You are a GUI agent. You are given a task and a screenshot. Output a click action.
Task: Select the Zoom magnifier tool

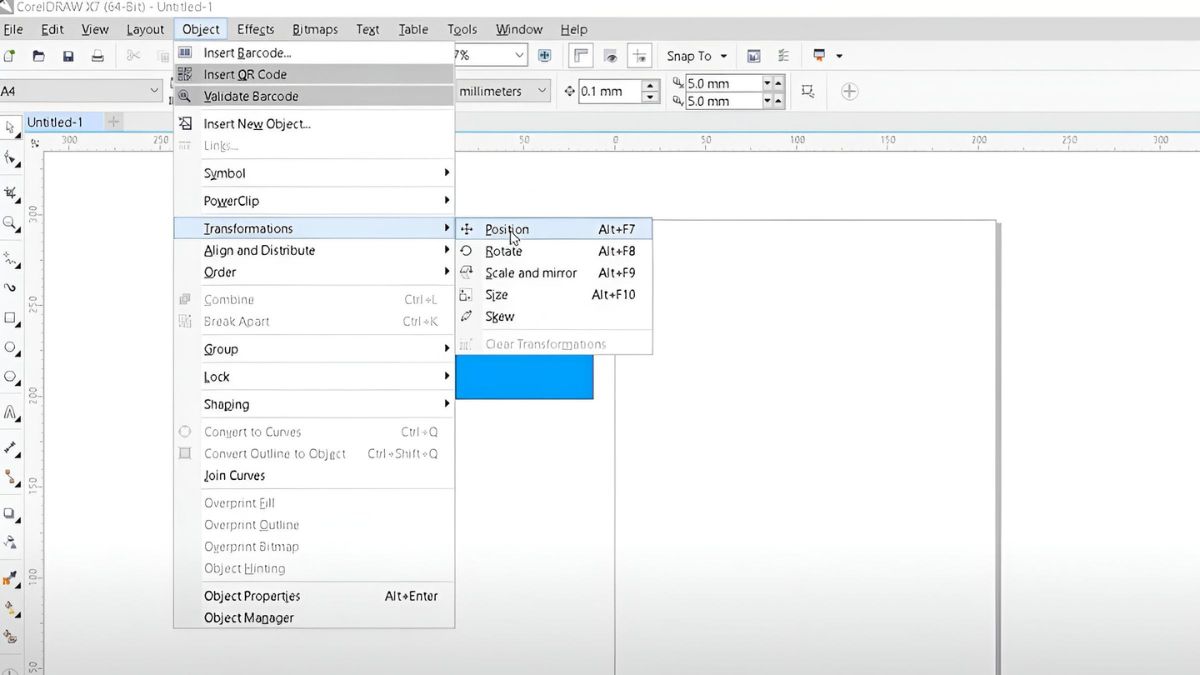click(x=10, y=223)
